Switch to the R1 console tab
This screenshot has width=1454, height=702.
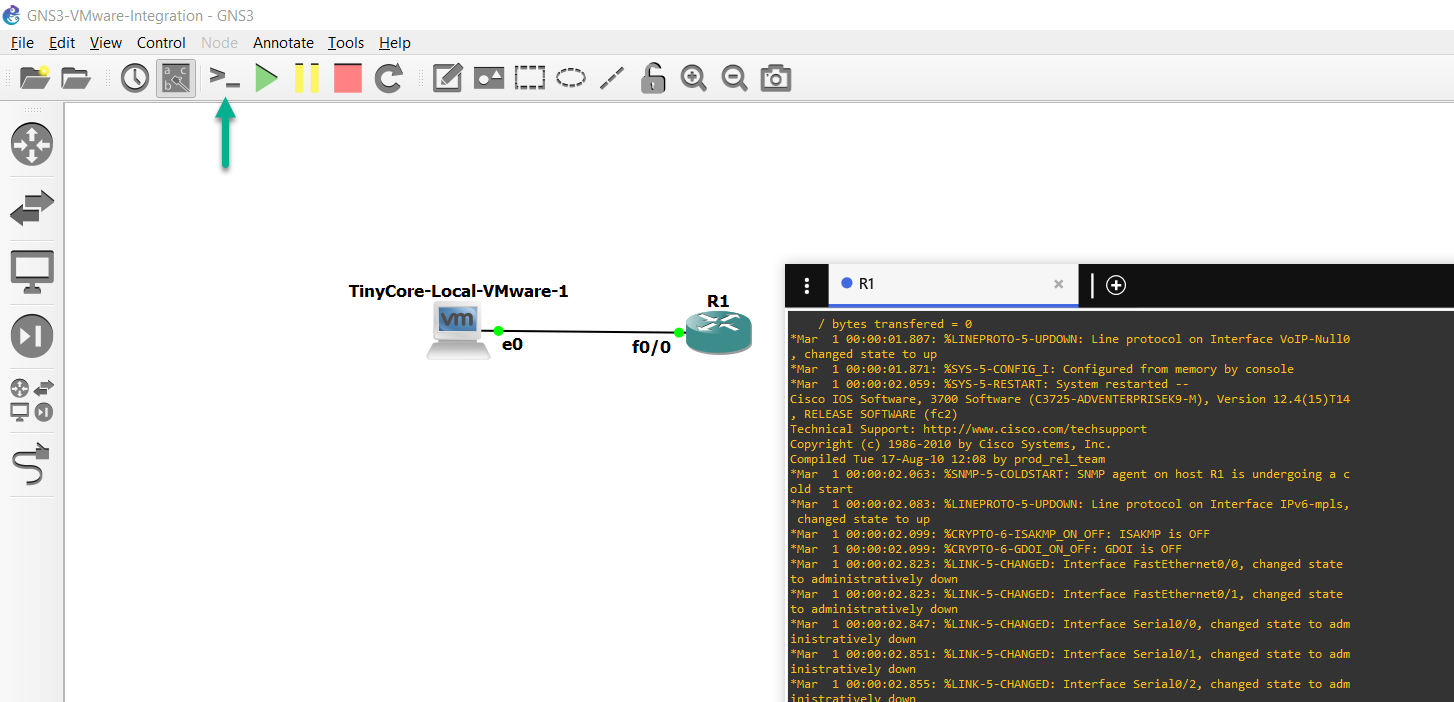(952, 284)
